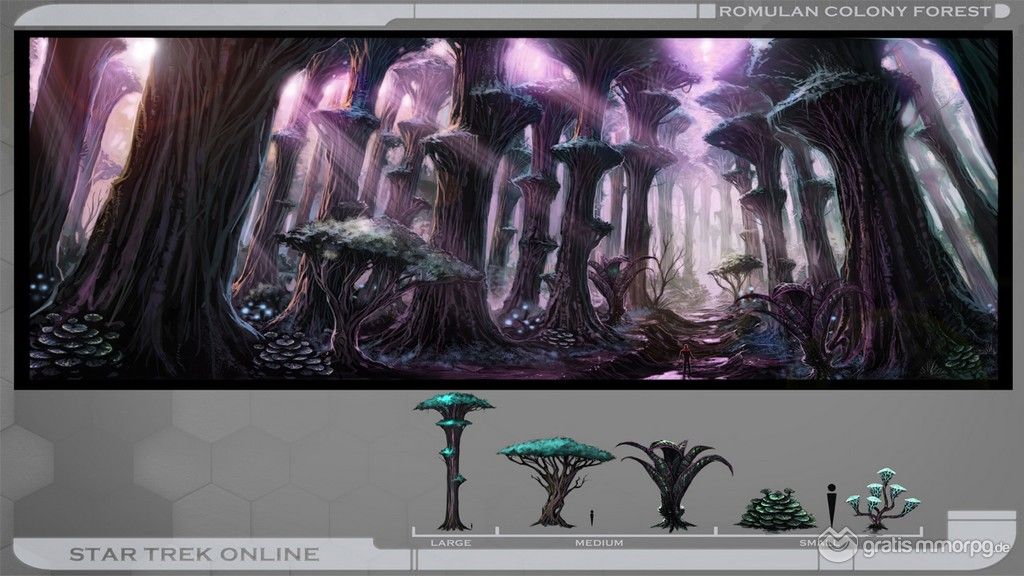Click the Star Trek Online banner text
The height and width of the screenshot is (576, 1024).
pyautogui.click(x=193, y=553)
